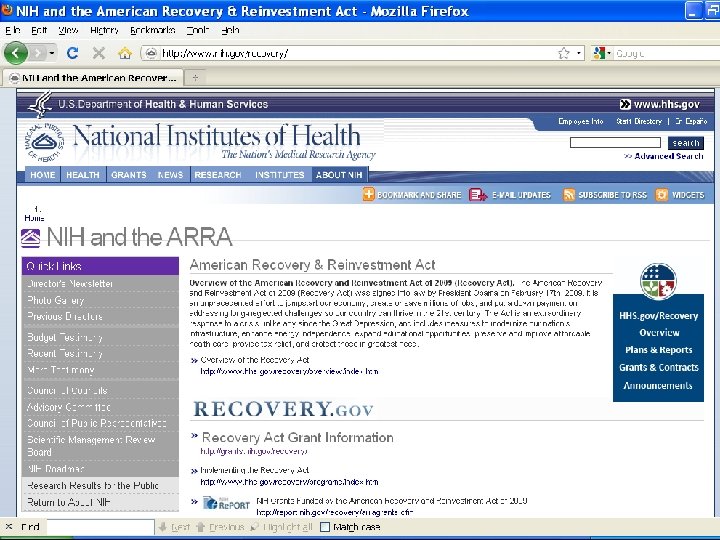720x540 pixels.
Task: Click the Firefox icon in title bar
Action: coord(6,10)
